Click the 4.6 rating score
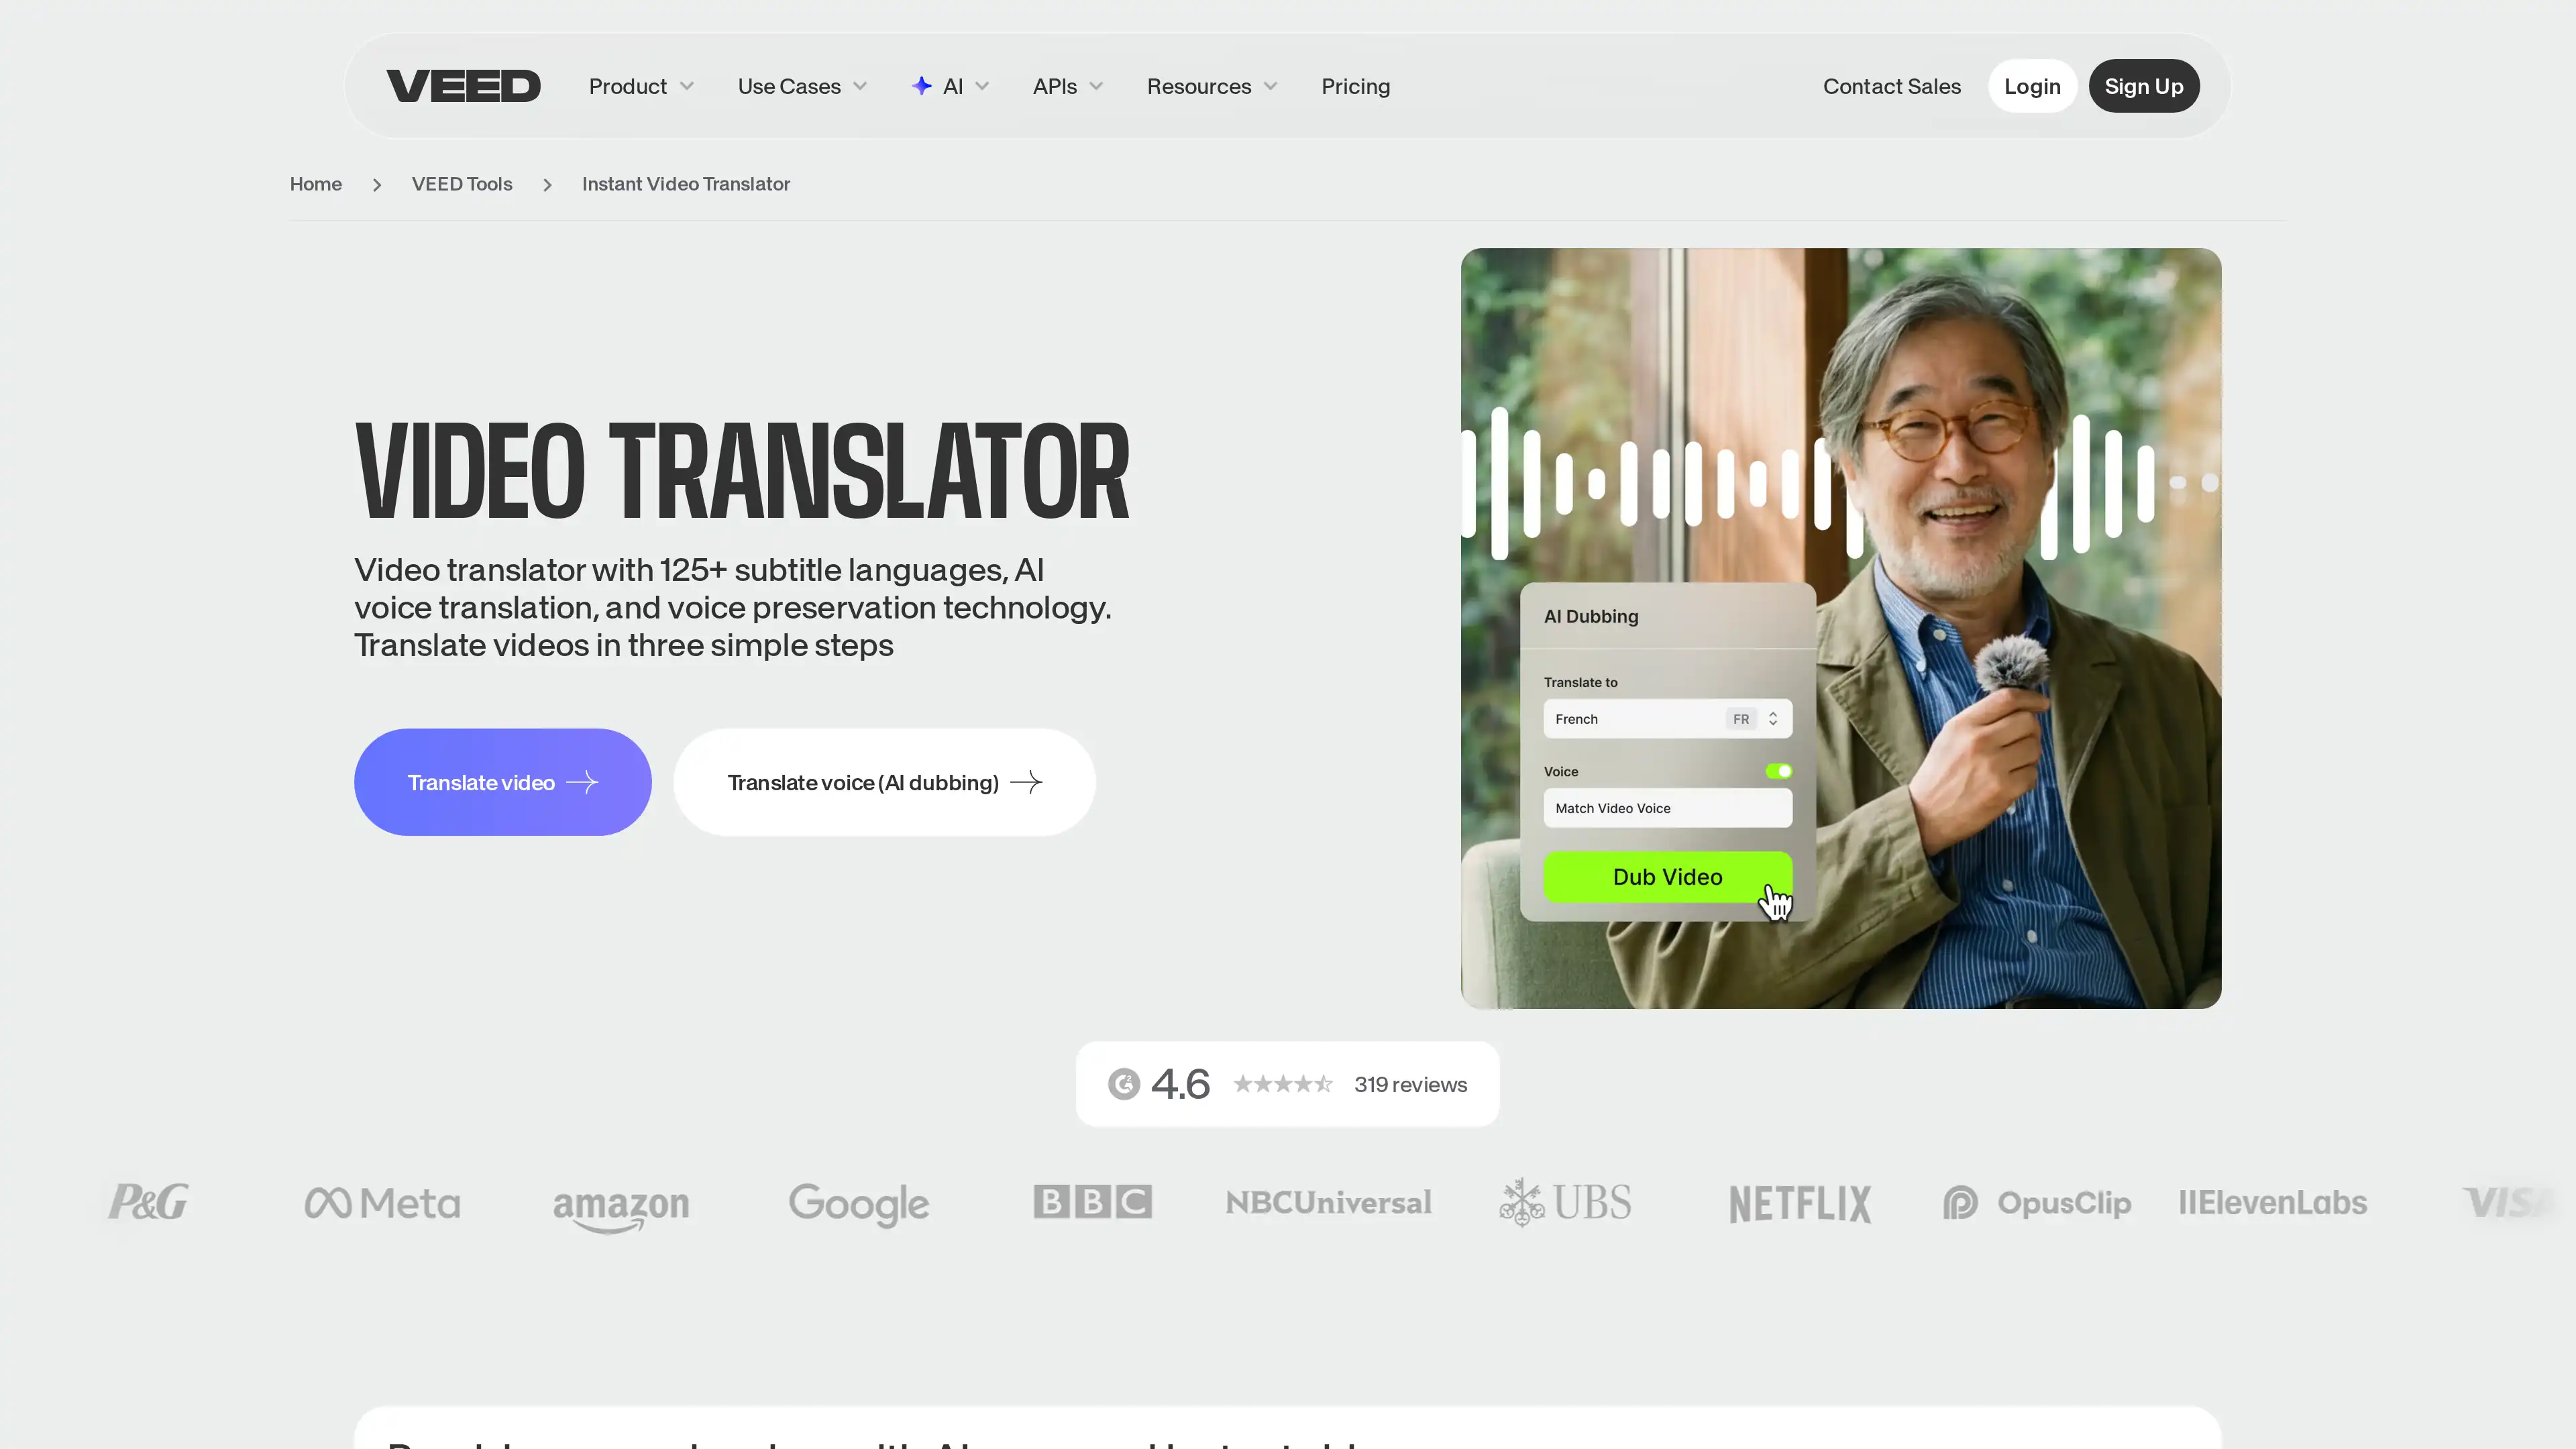Image resolution: width=2576 pixels, height=1449 pixels. tap(1180, 1084)
